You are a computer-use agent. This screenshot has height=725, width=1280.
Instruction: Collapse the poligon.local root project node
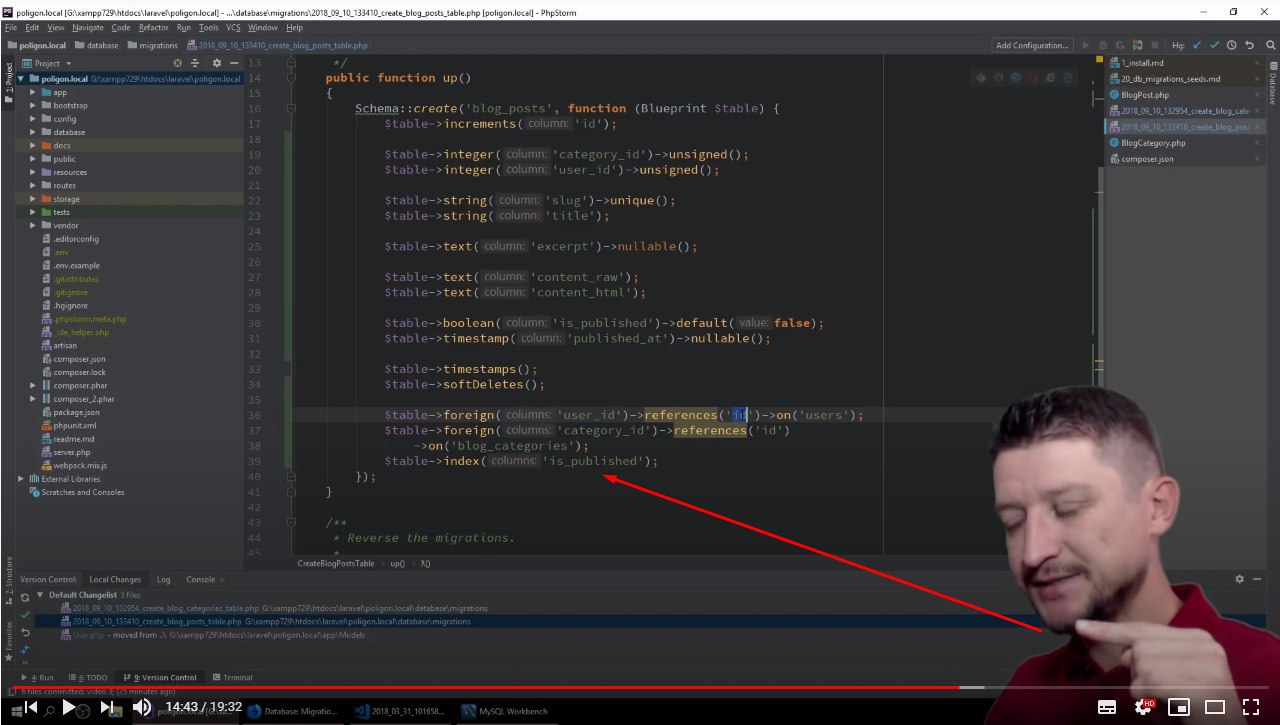22,78
